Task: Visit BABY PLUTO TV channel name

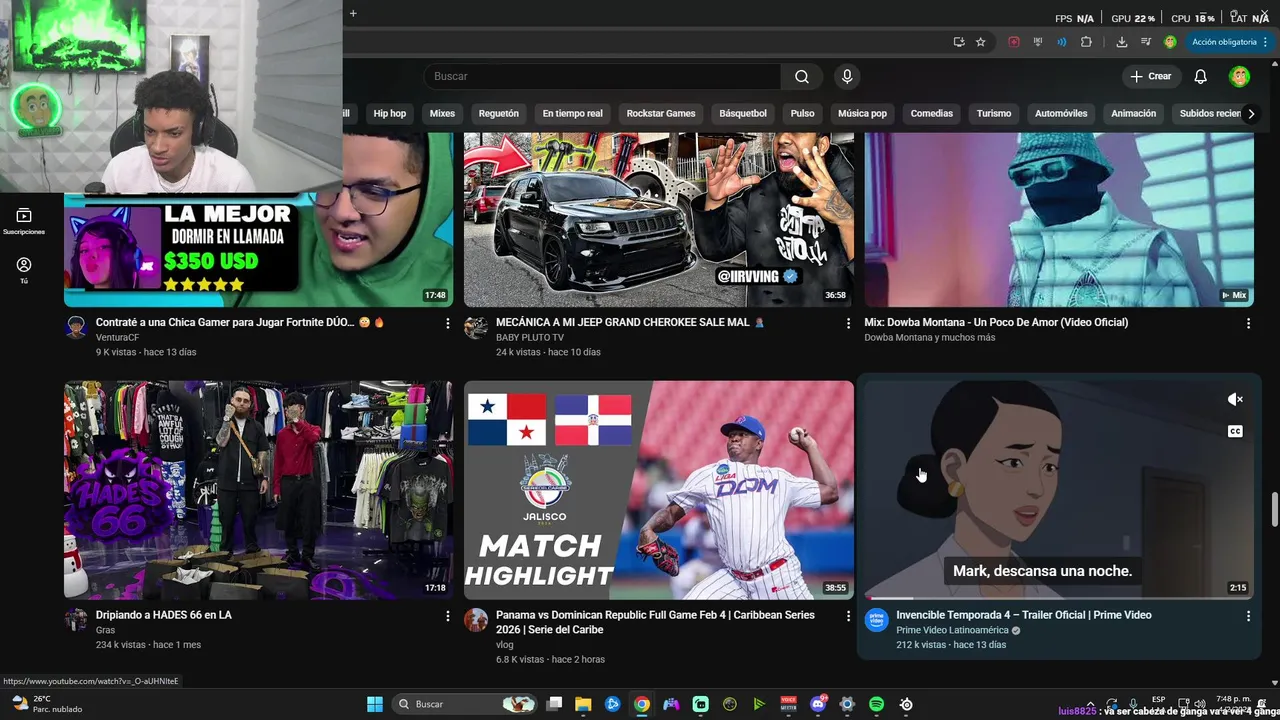Action: click(x=530, y=338)
